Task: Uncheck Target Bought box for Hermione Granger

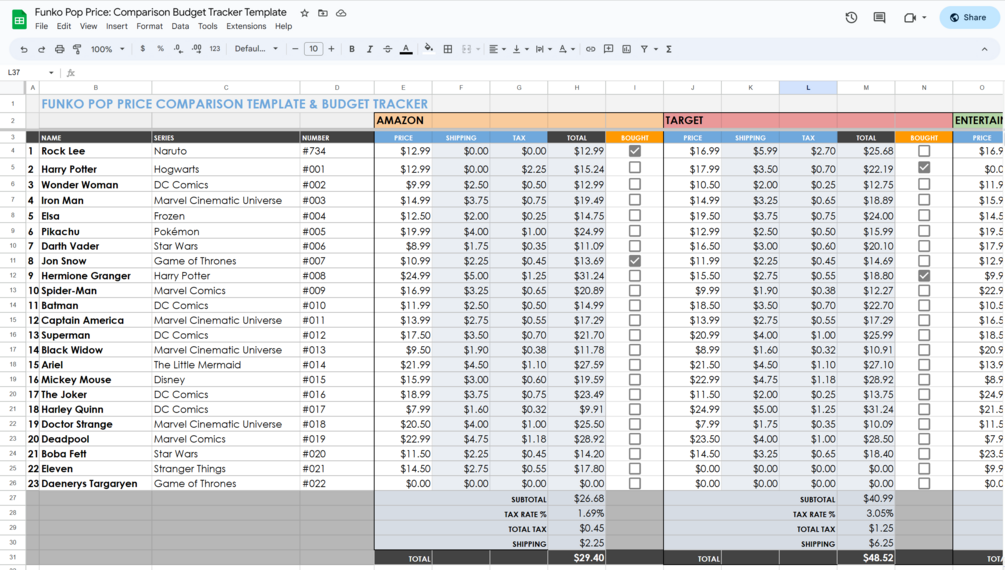Action: click(924, 276)
